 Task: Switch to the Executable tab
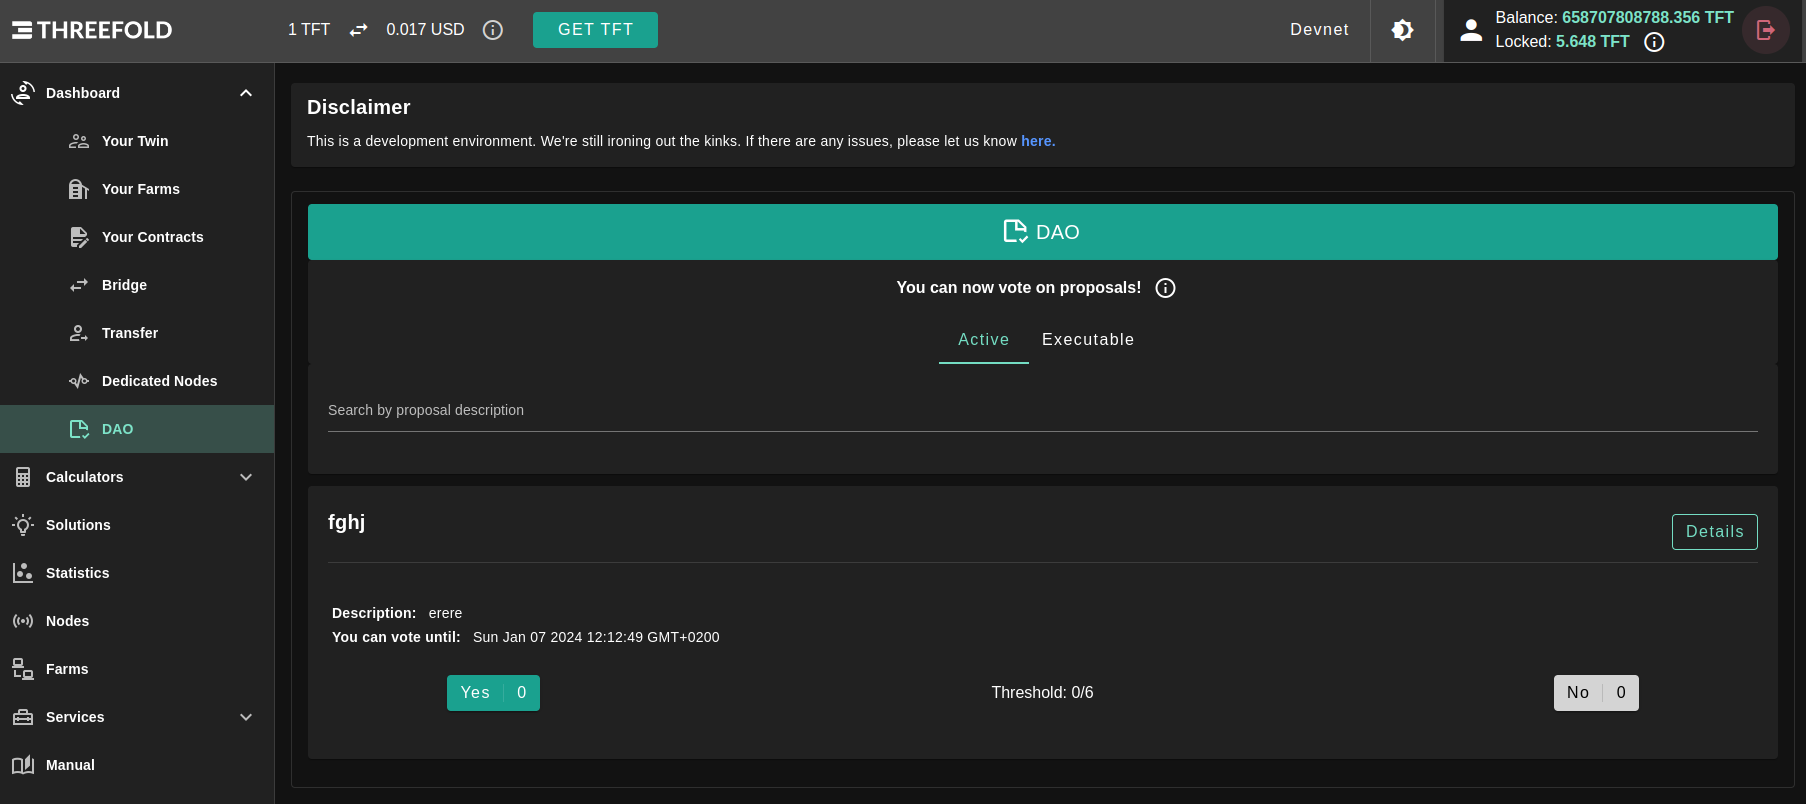click(x=1087, y=340)
